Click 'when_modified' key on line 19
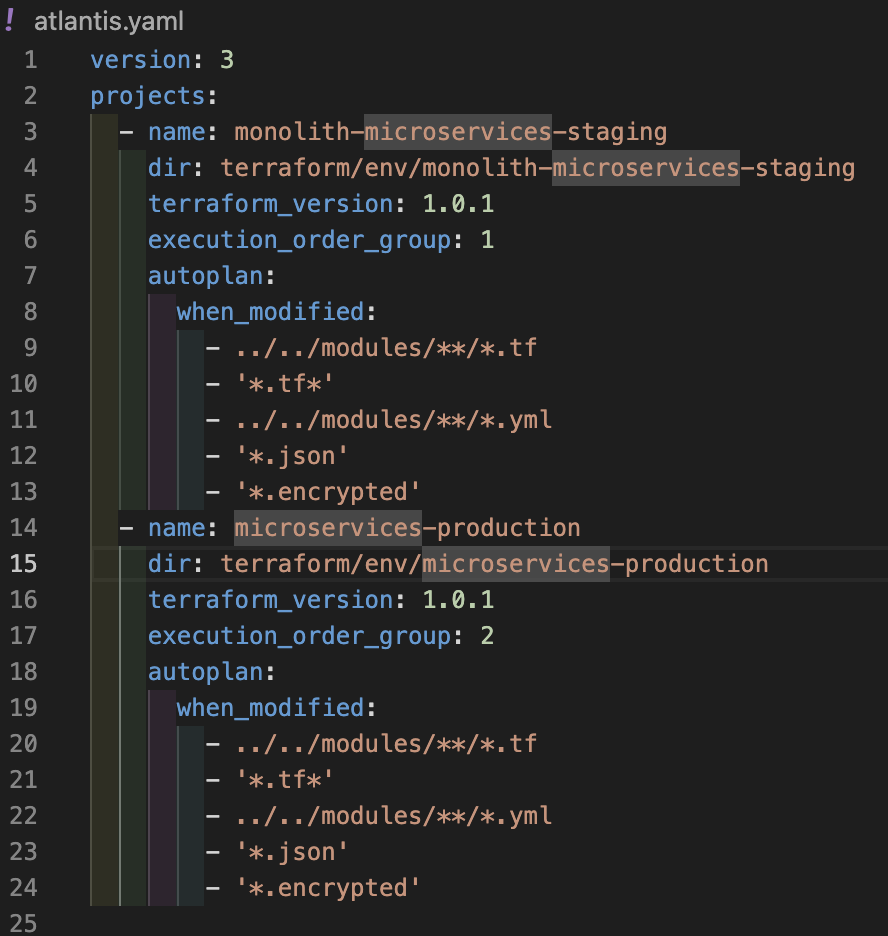The height and width of the screenshot is (936, 888). [270, 708]
